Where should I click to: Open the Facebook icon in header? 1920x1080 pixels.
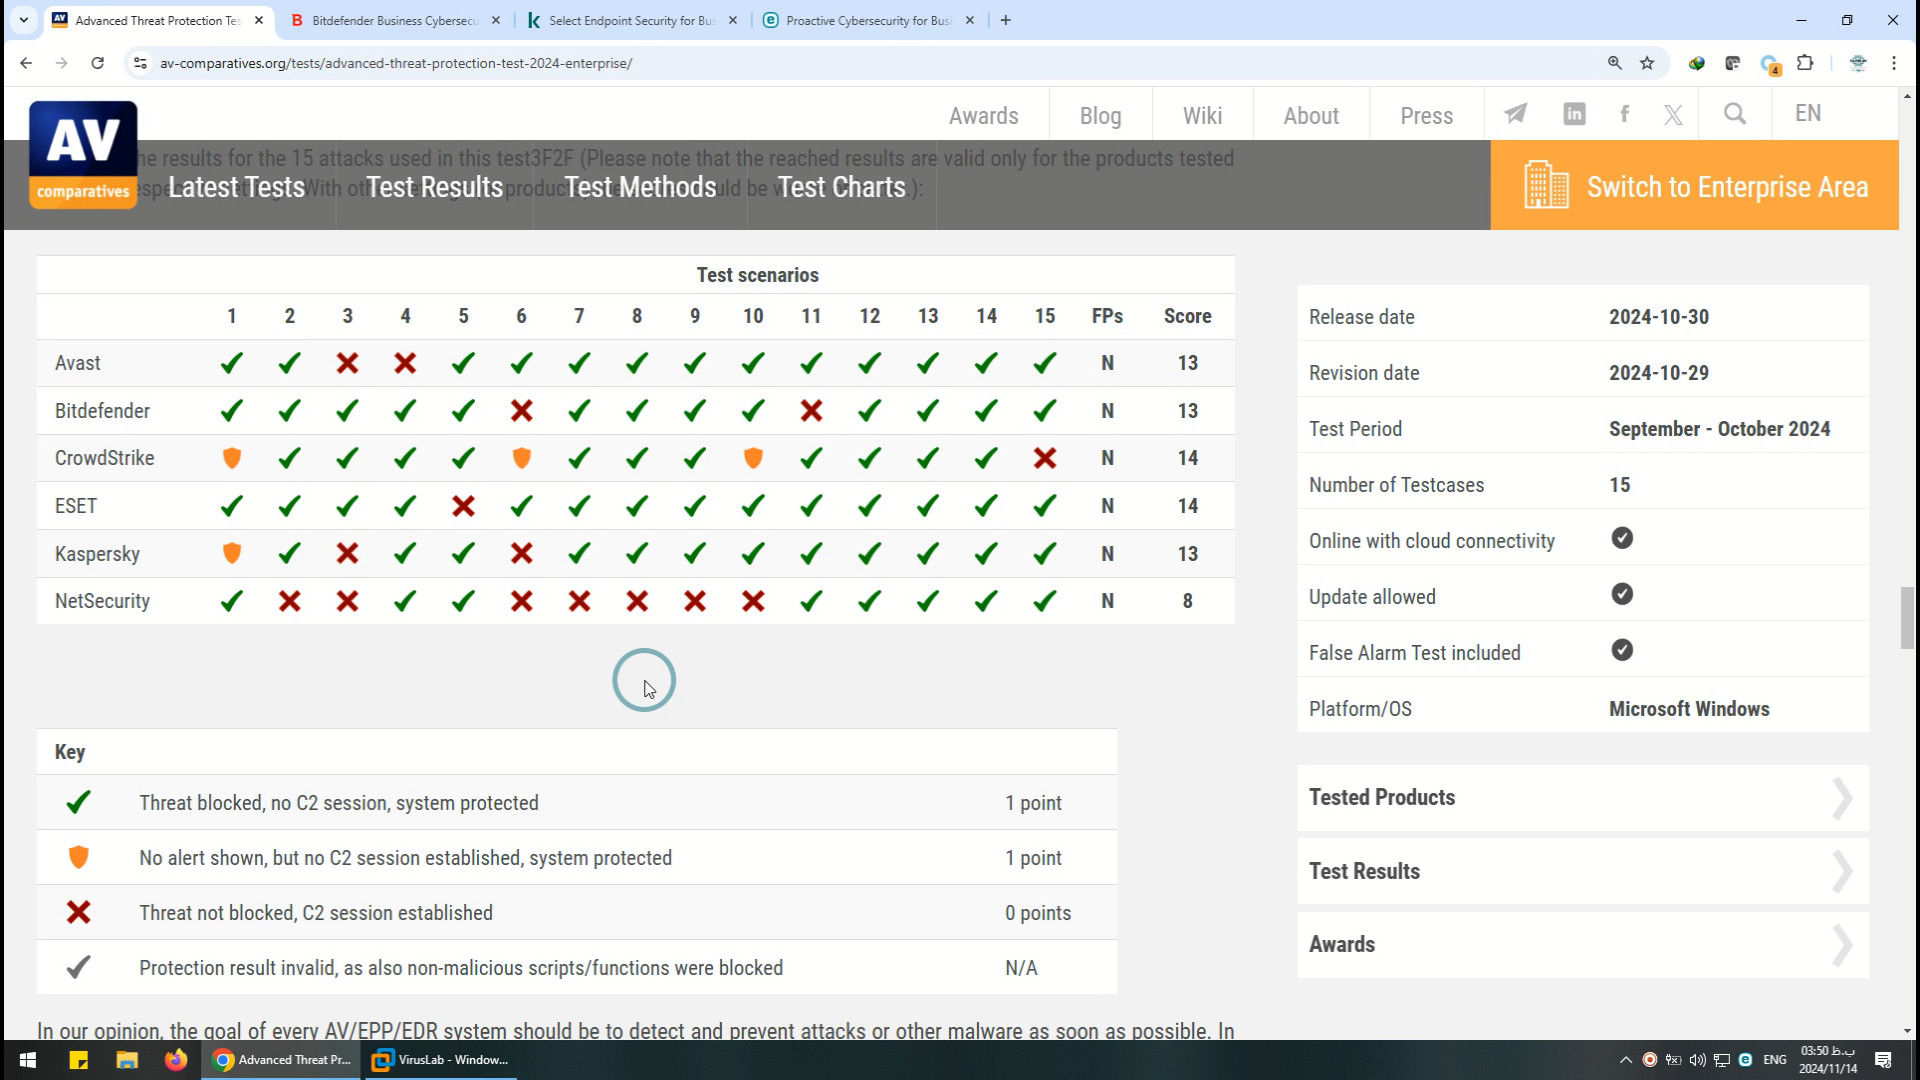(x=1625, y=114)
